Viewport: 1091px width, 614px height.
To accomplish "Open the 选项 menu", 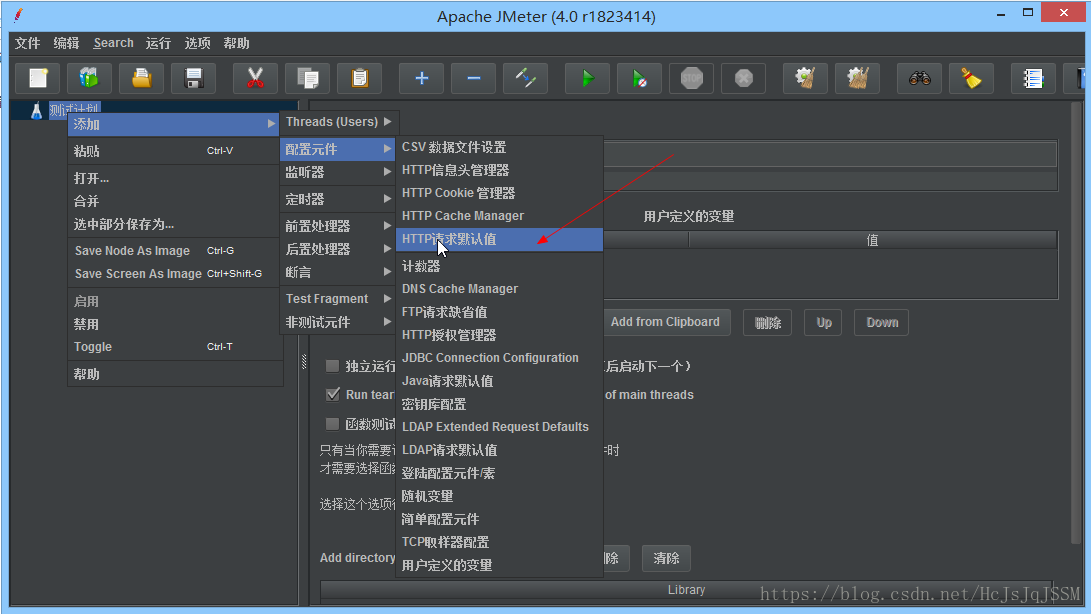I will tap(197, 43).
